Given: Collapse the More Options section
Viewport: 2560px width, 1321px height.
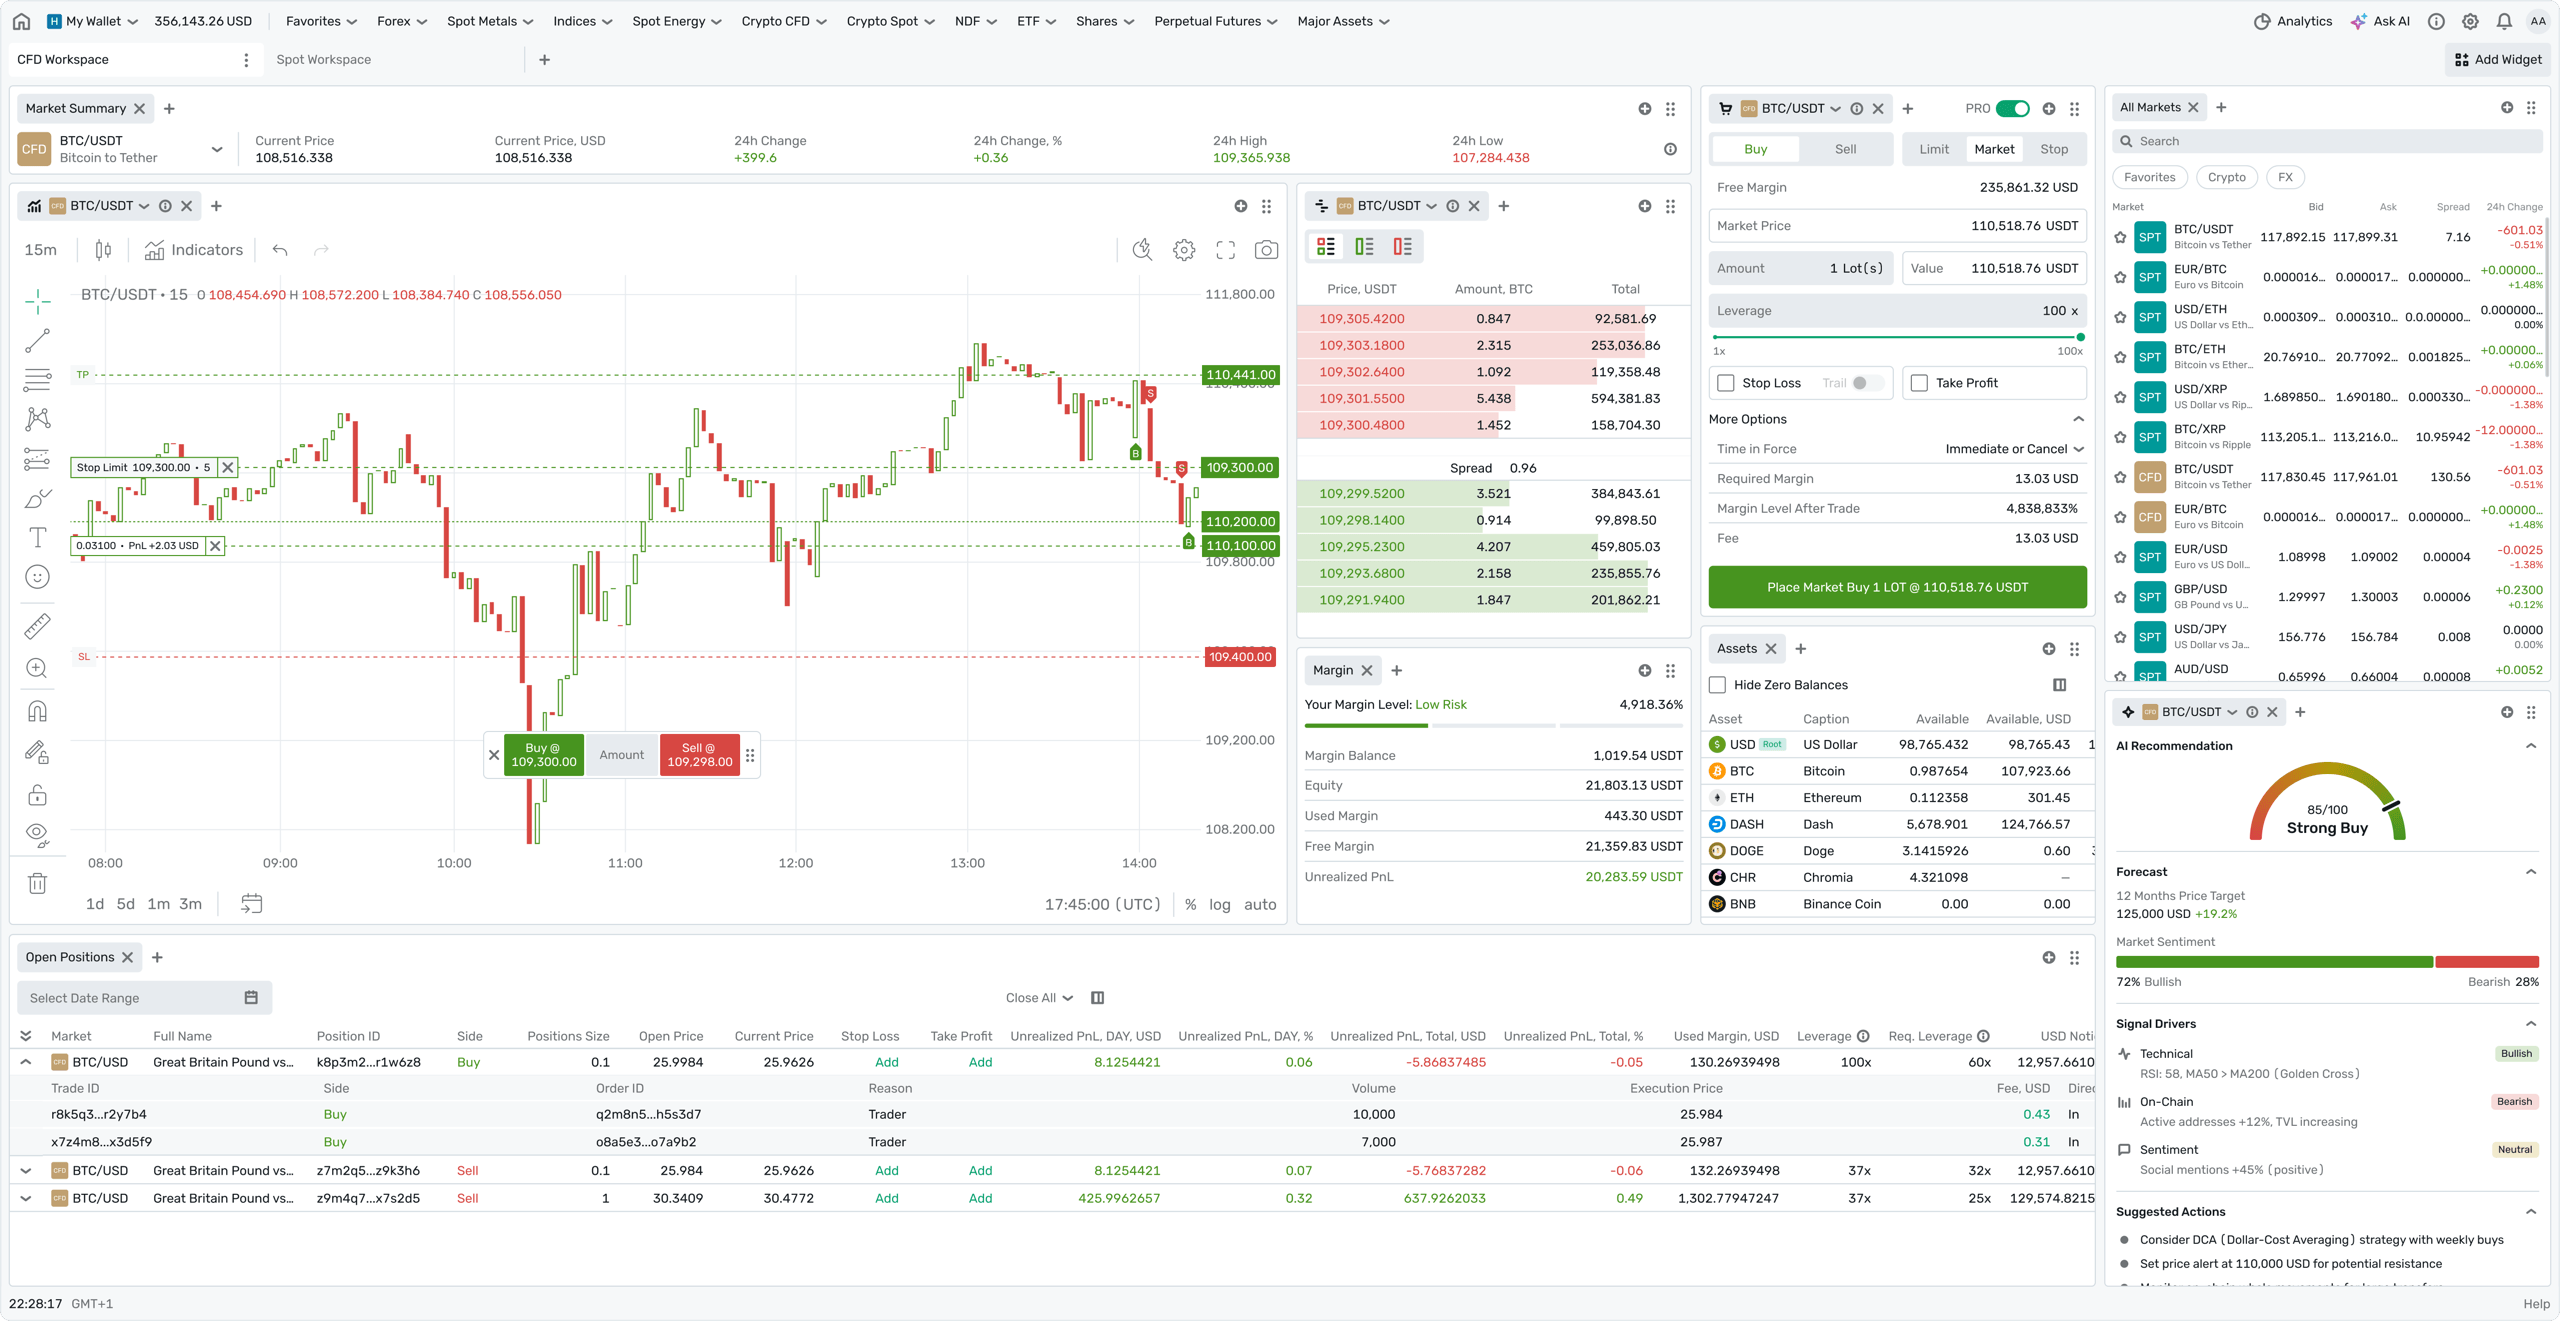Looking at the screenshot, I should (2078, 419).
